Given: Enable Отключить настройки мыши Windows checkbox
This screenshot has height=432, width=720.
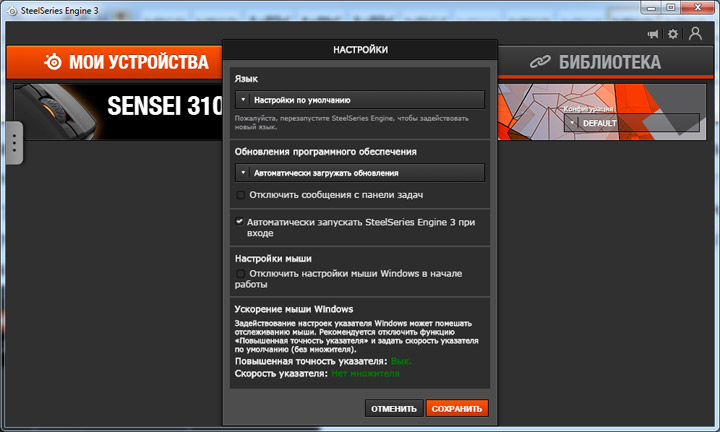Looking at the screenshot, I should [240, 274].
